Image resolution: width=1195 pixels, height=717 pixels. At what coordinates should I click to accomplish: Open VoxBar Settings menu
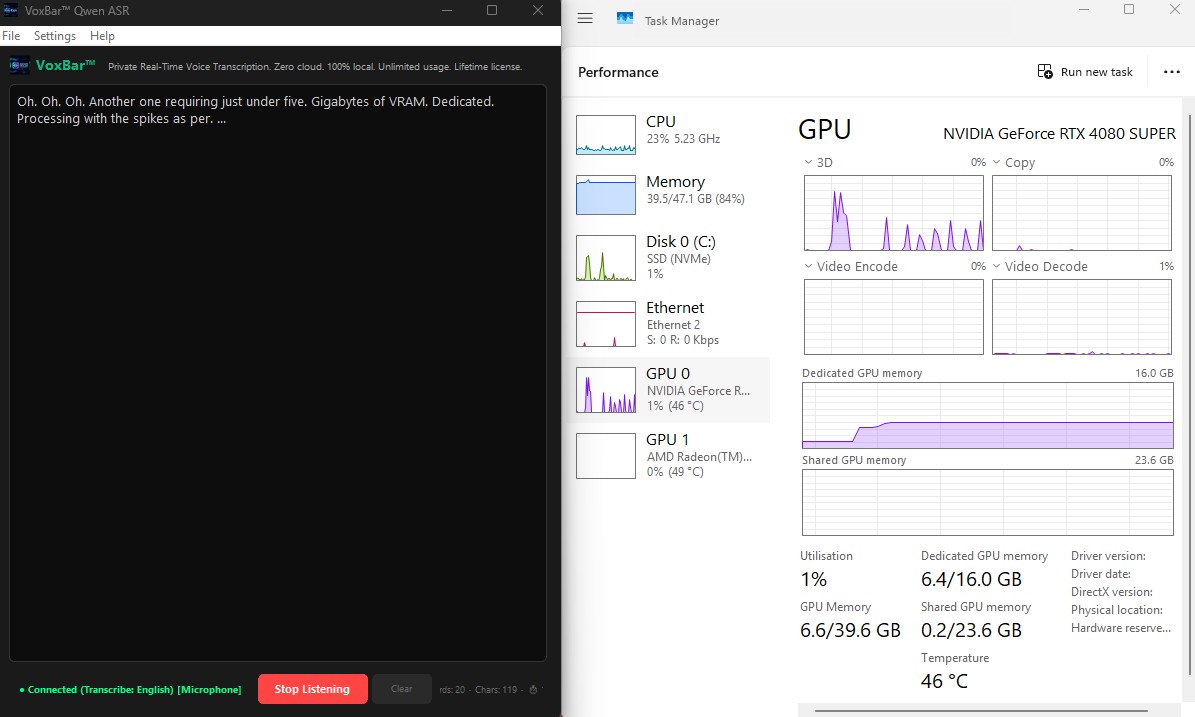[55, 35]
